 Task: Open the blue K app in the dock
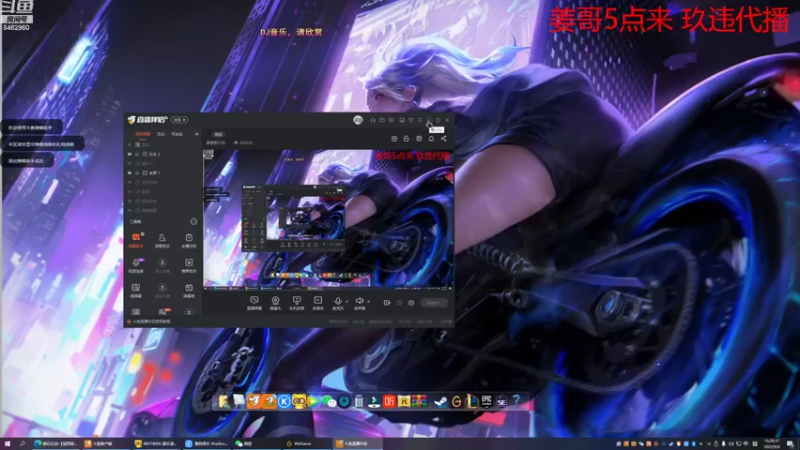click(x=284, y=402)
